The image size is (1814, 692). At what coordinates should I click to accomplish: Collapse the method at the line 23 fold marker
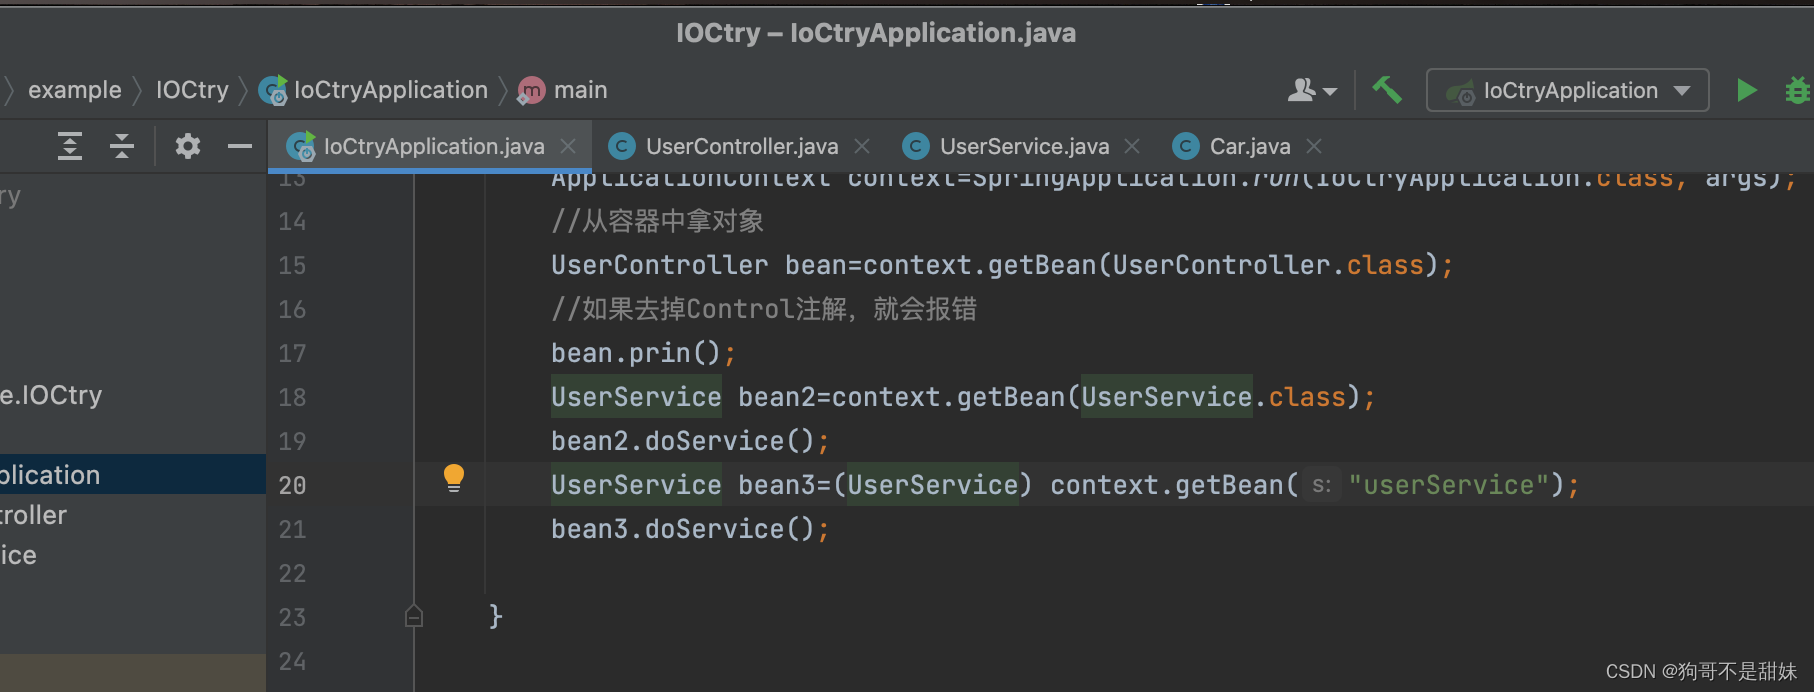click(414, 616)
